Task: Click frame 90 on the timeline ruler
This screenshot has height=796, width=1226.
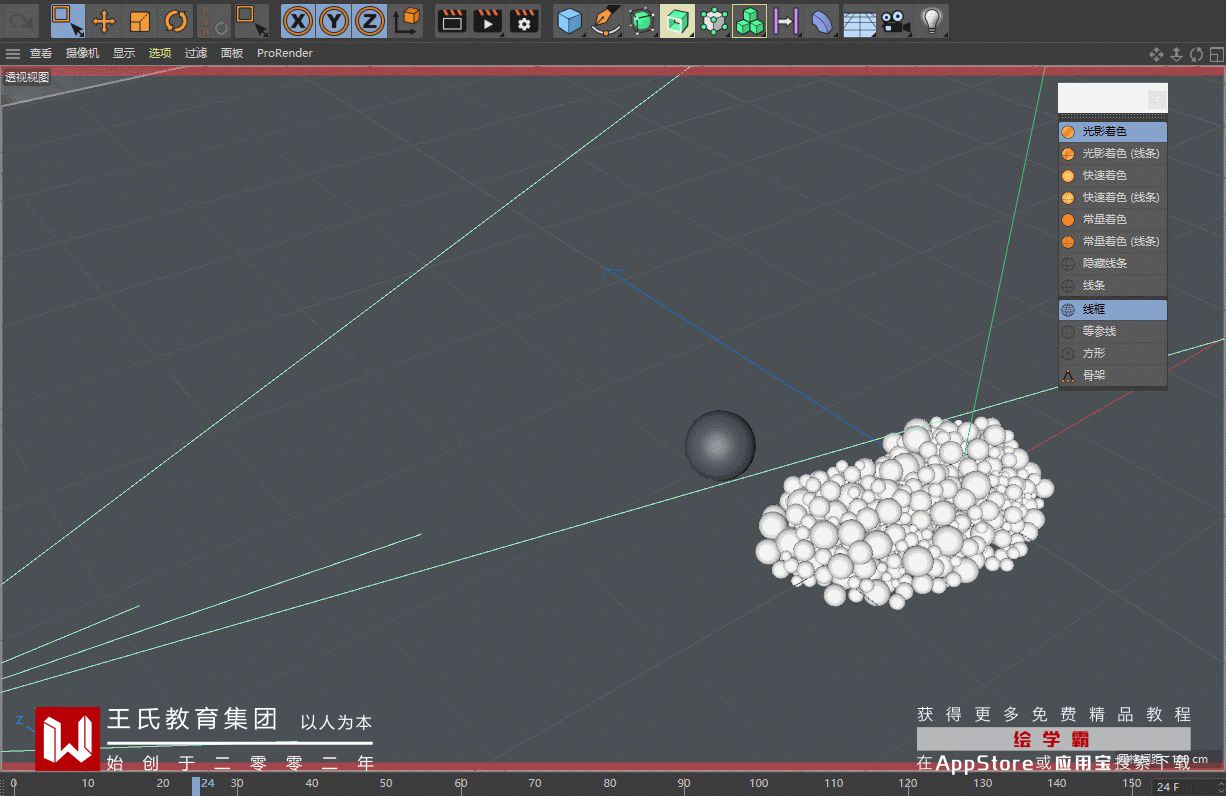Action: pos(684,784)
